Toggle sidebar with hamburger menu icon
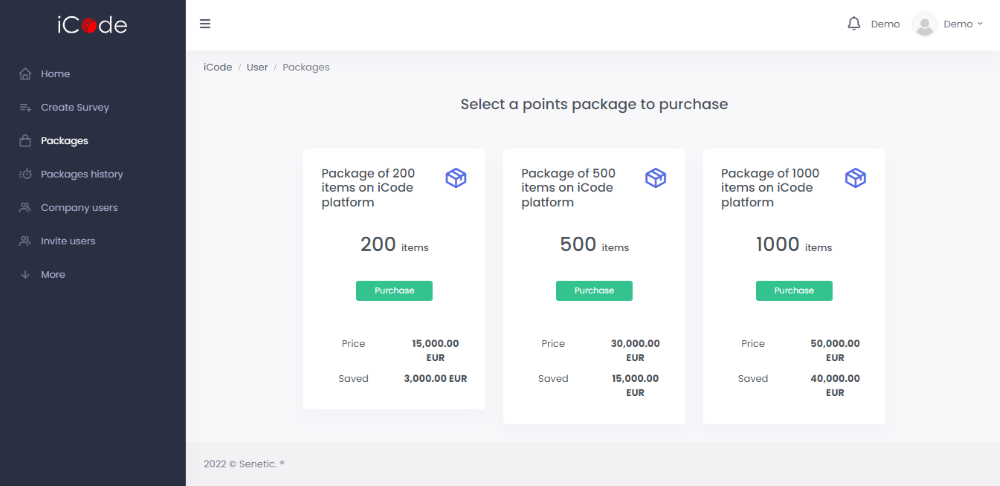 coord(205,24)
